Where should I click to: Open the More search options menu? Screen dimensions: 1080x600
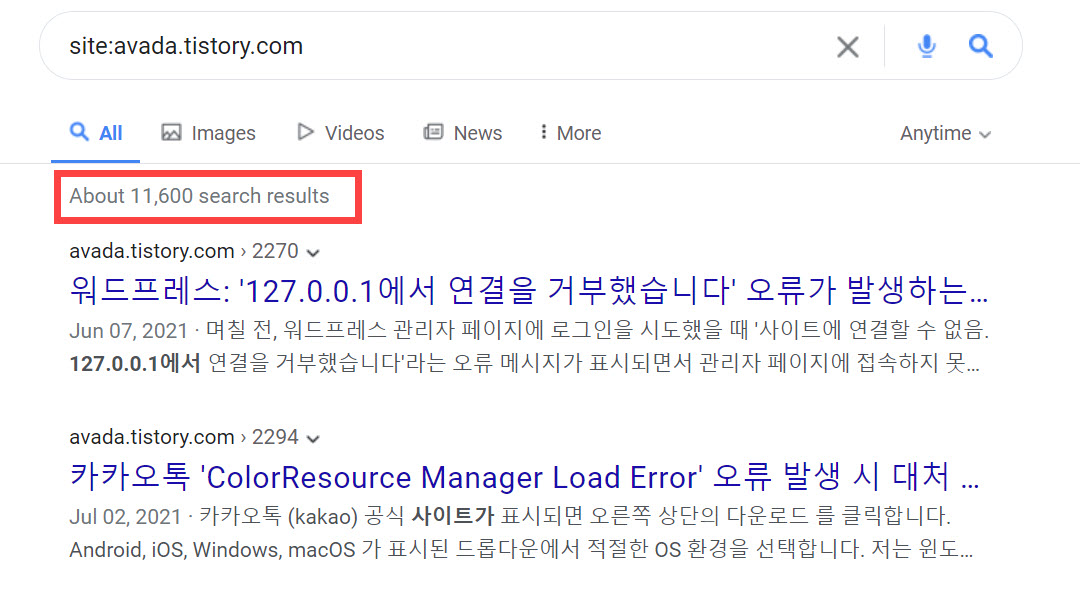(568, 132)
